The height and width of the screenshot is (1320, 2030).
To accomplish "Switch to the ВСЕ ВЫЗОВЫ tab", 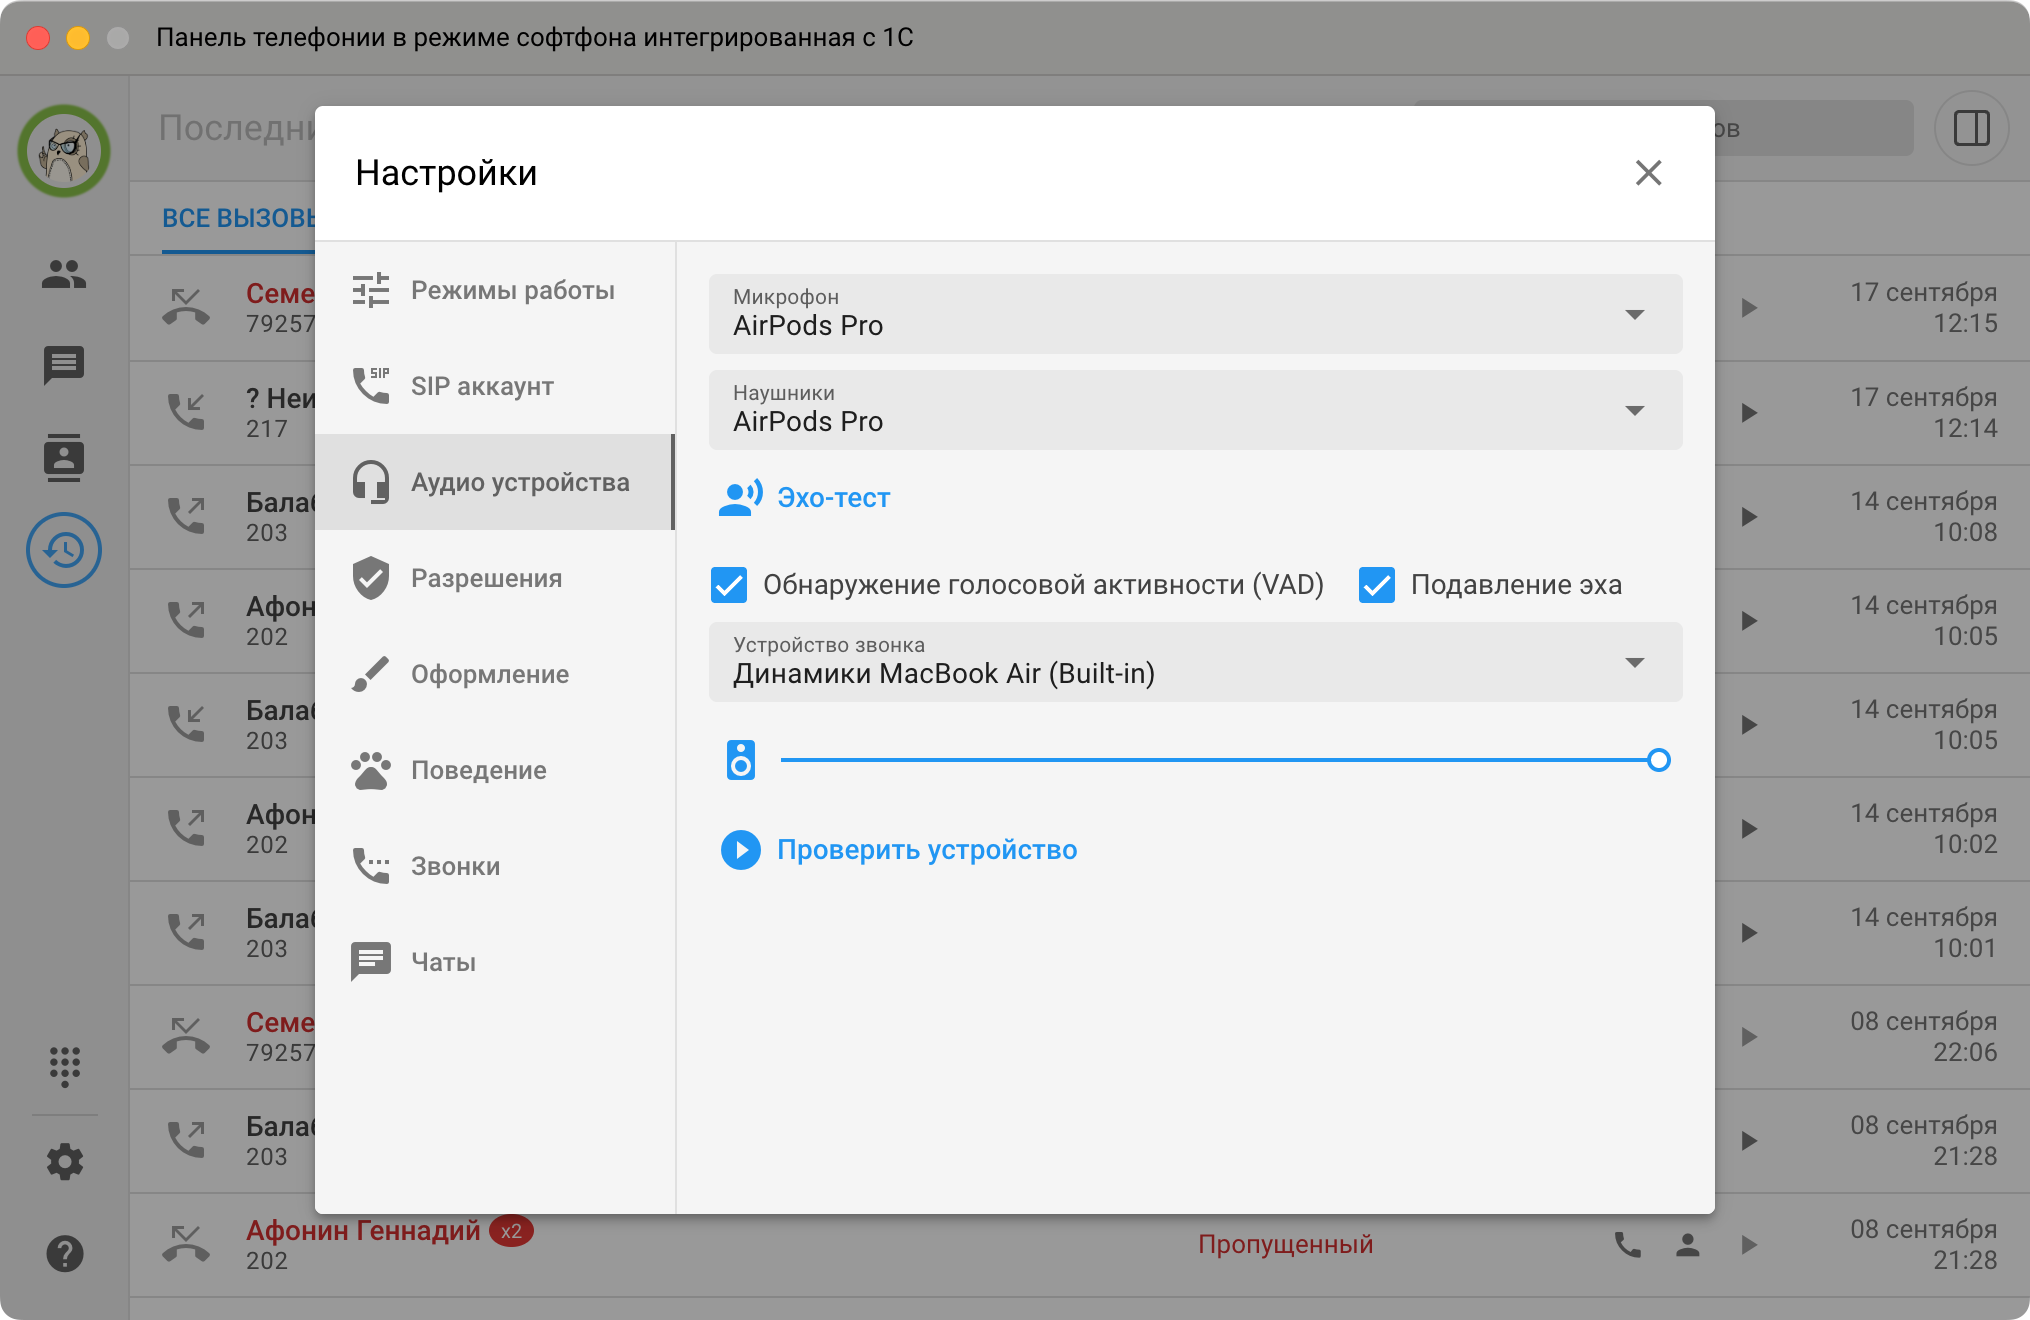I will click(x=238, y=218).
